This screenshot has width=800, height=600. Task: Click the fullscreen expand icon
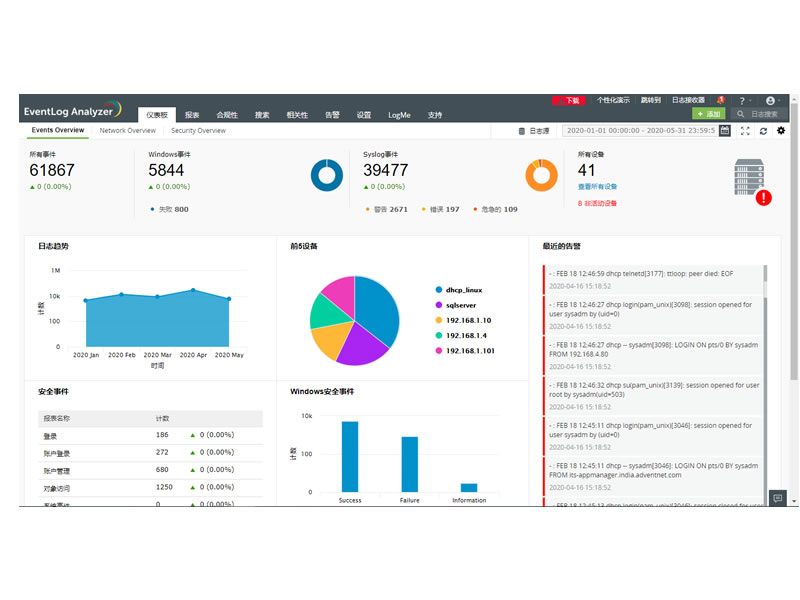745,131
